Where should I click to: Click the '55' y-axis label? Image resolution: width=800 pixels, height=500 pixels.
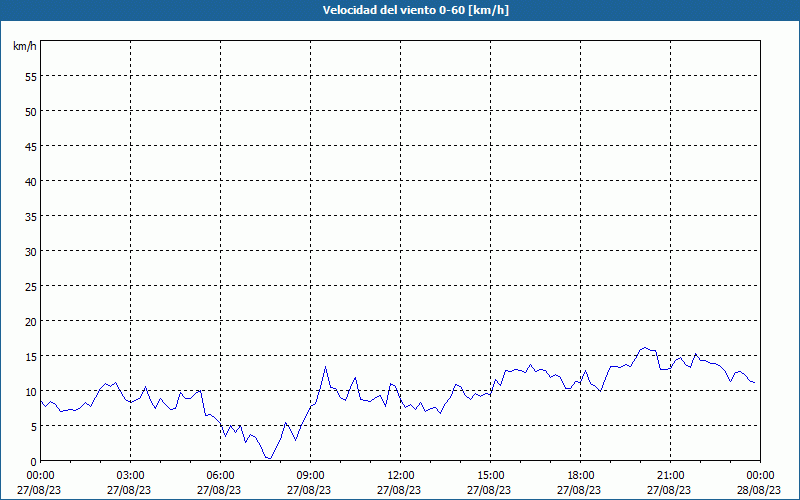[x=31, y=79]
